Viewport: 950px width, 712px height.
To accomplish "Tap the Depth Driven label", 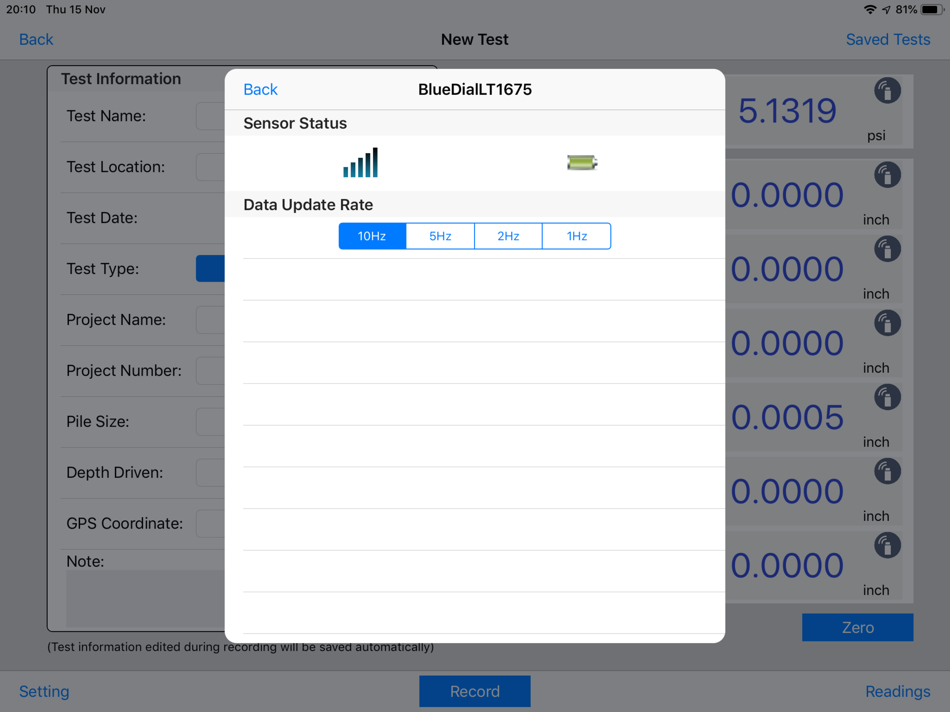I will 115,472.
